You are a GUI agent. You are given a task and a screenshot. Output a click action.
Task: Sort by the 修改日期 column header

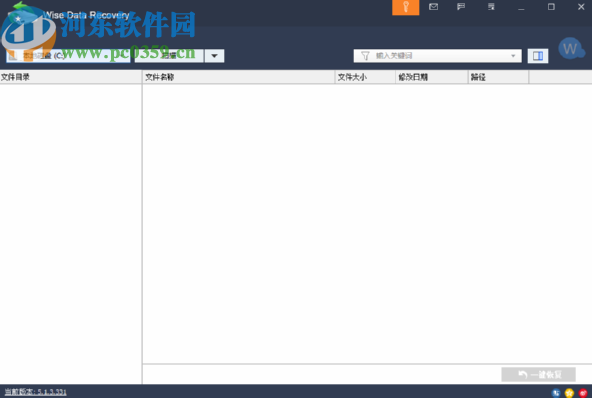click(432, 77)
